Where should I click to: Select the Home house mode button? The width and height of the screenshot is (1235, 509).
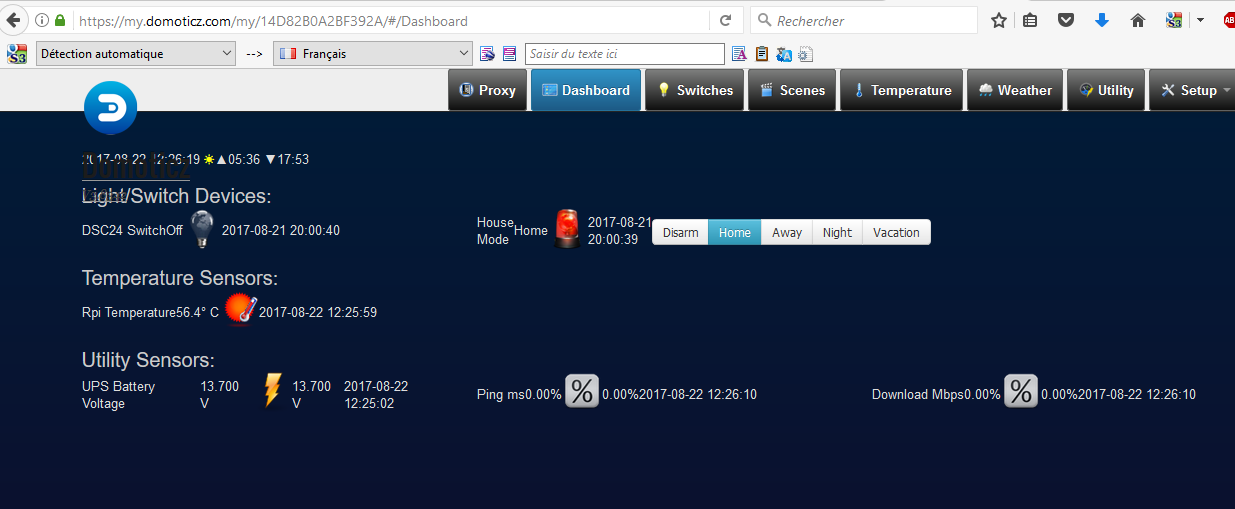click(735, 232)
